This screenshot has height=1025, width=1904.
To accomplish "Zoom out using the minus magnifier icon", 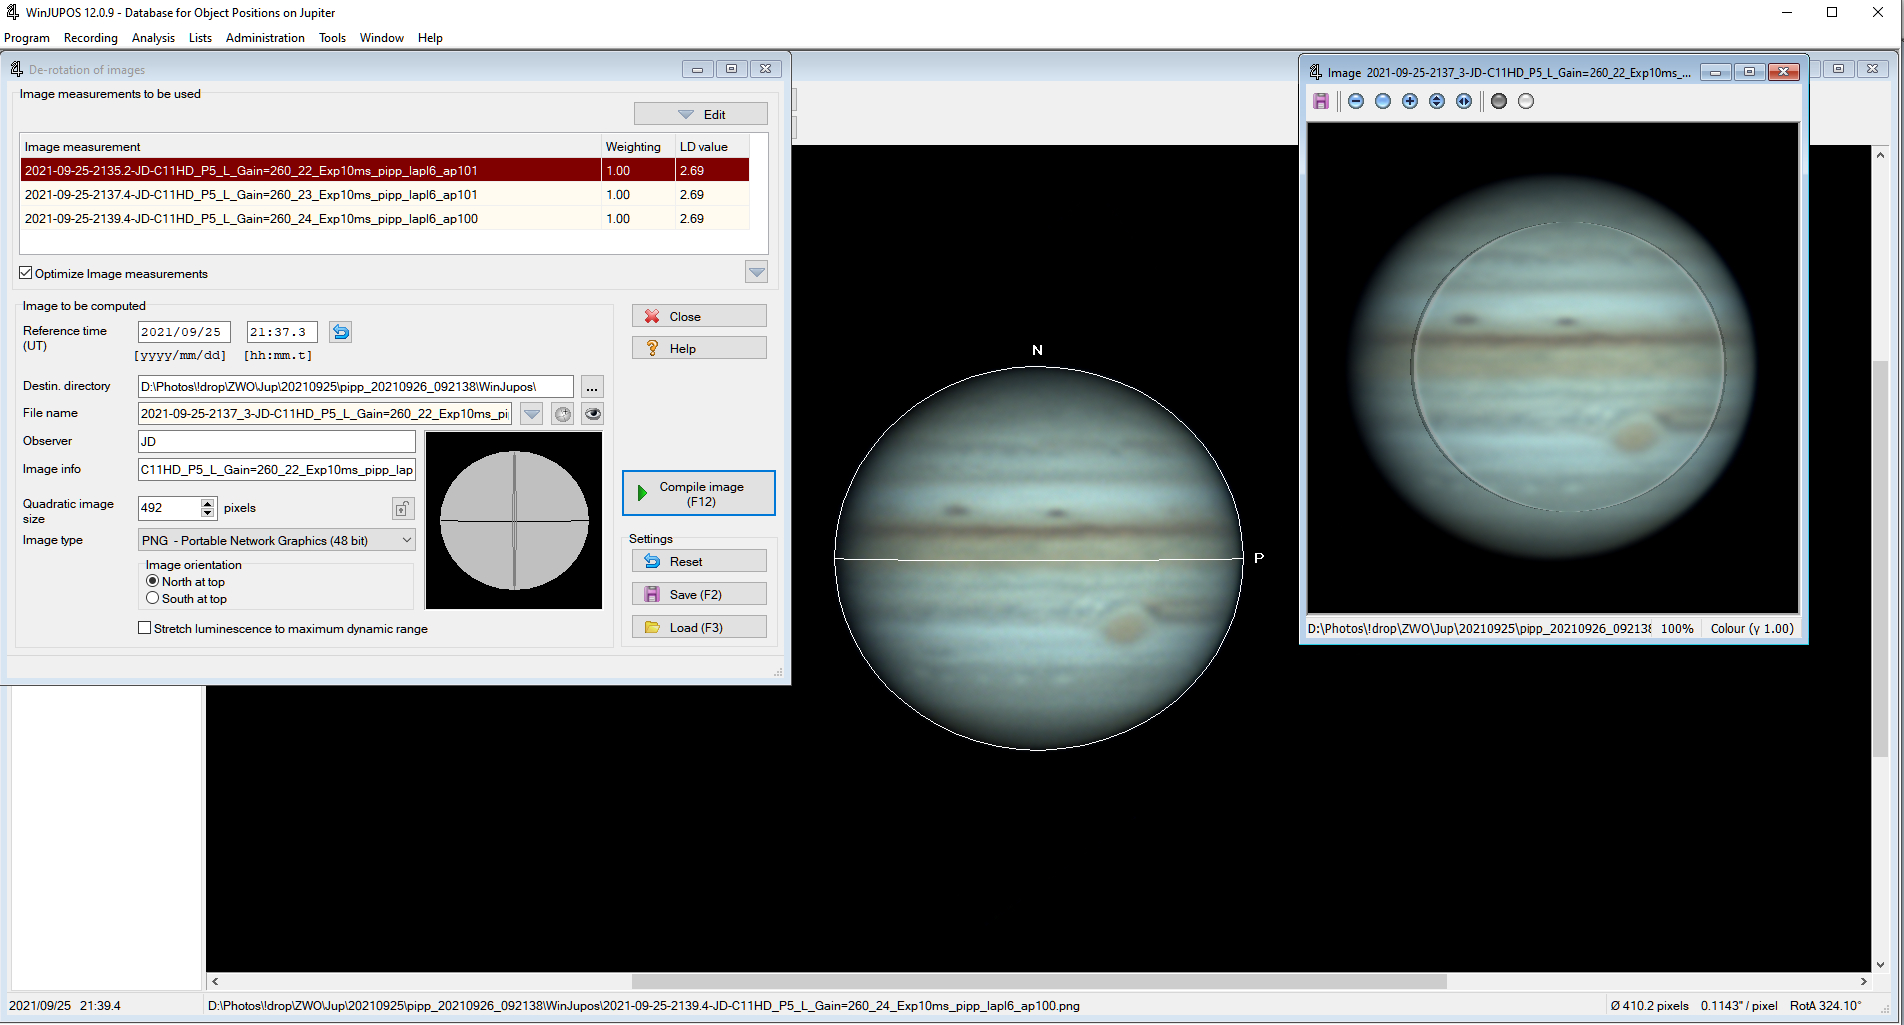I will 1356,101.
